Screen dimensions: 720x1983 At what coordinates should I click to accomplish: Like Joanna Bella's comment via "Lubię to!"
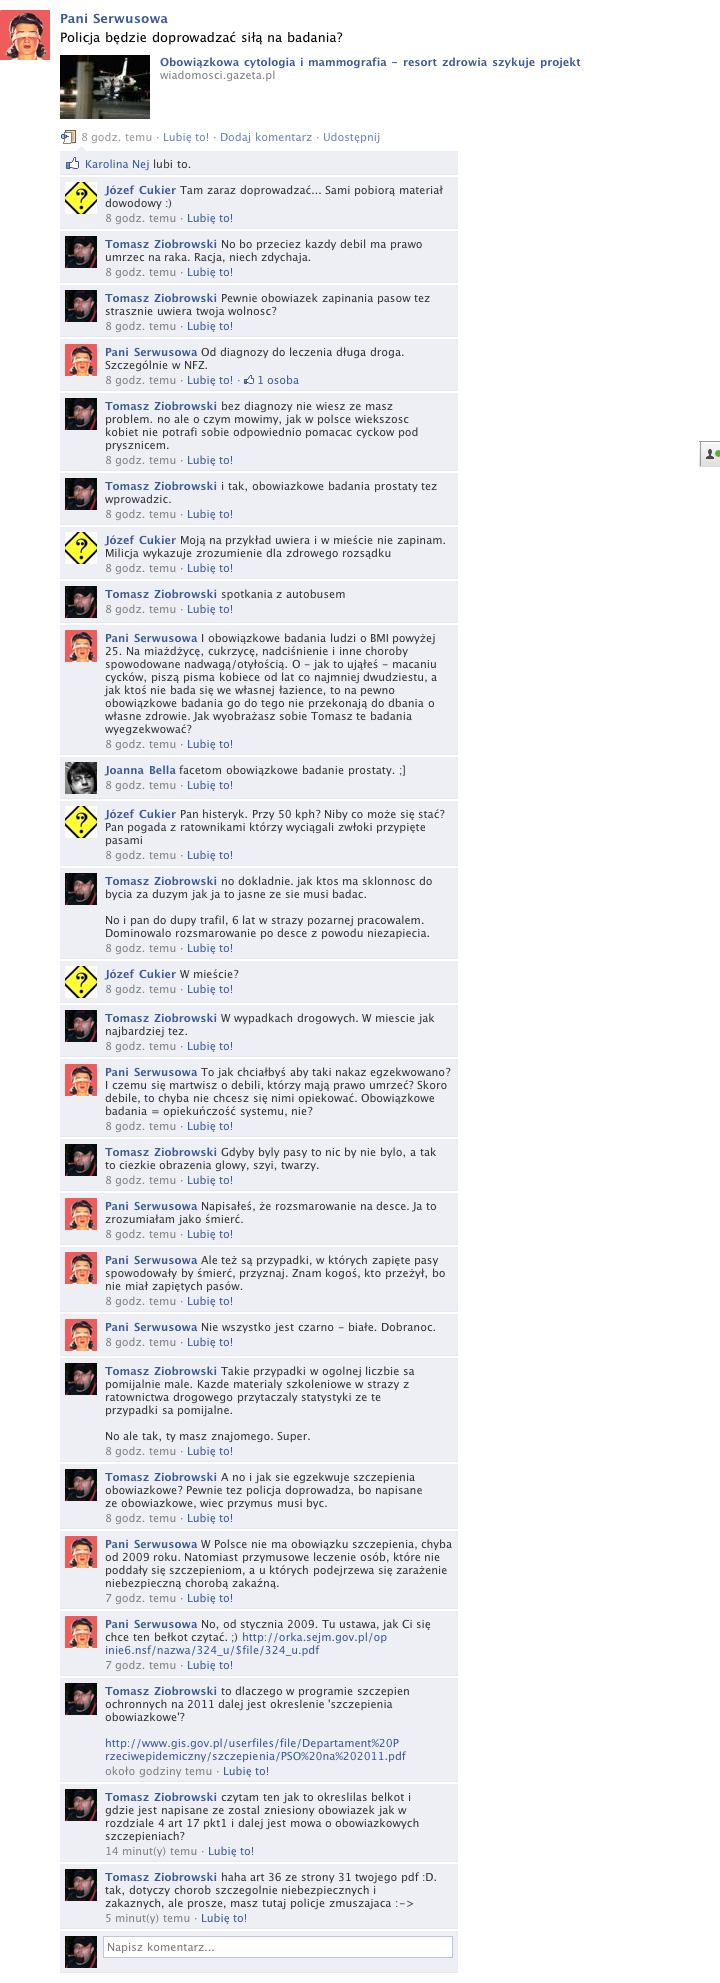[x=210, y=785]
